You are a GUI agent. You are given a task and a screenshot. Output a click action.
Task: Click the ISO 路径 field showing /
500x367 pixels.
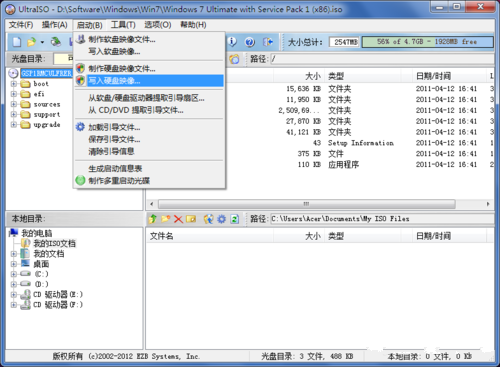coord(382,59)
